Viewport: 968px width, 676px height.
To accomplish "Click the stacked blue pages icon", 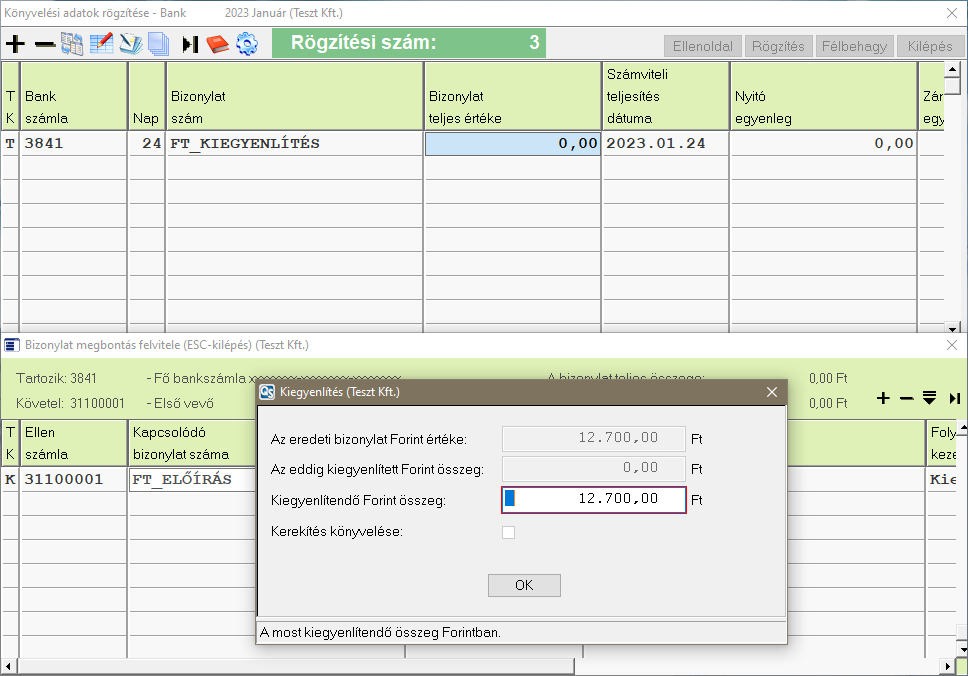I will pos(158,44).
